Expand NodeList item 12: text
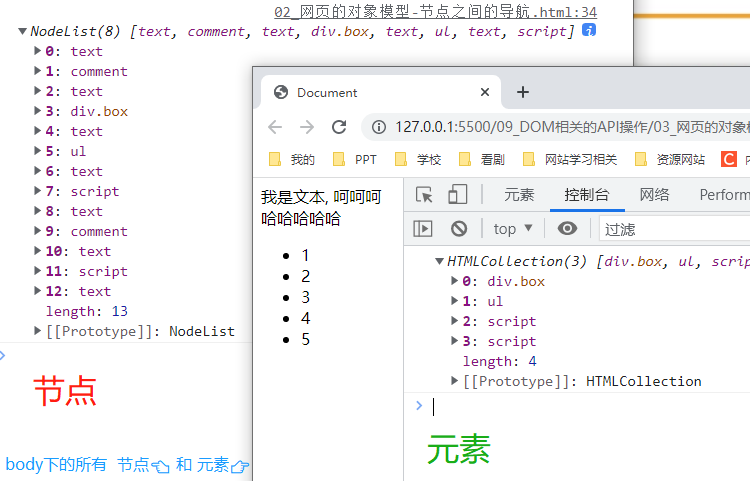 [x=37, y=291]
